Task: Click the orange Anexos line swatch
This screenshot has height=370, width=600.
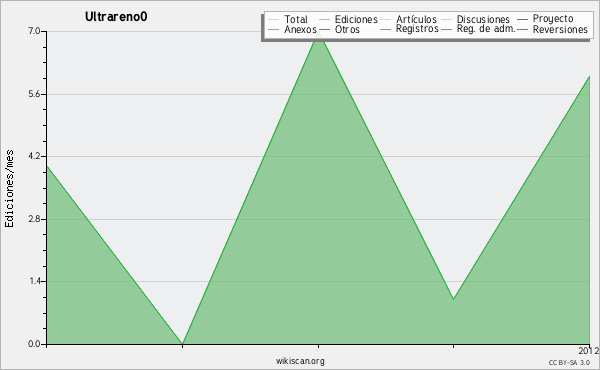Action: coord(274,29)
